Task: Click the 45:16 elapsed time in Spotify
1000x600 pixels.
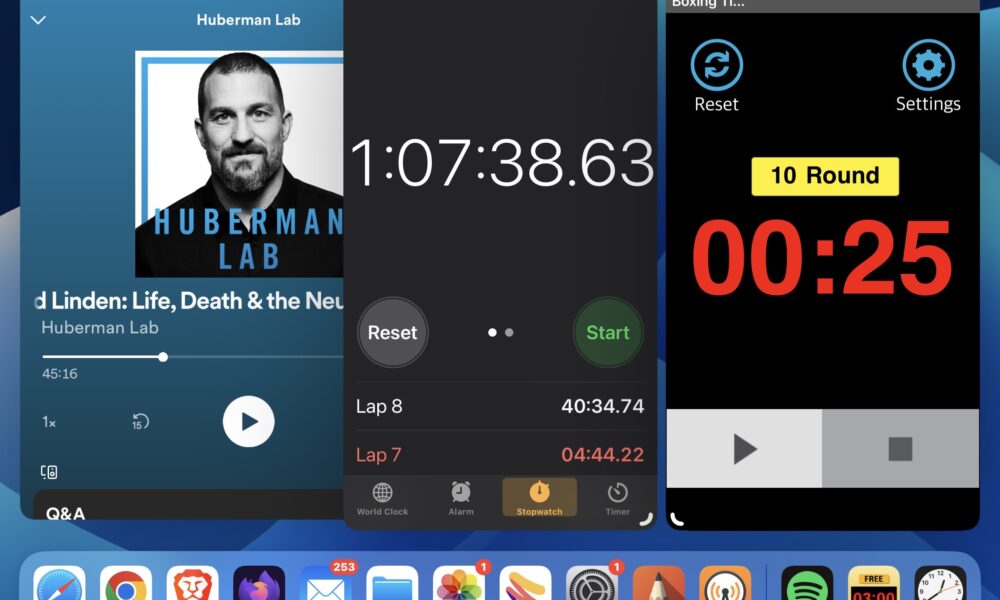Action: click(60, 374)
